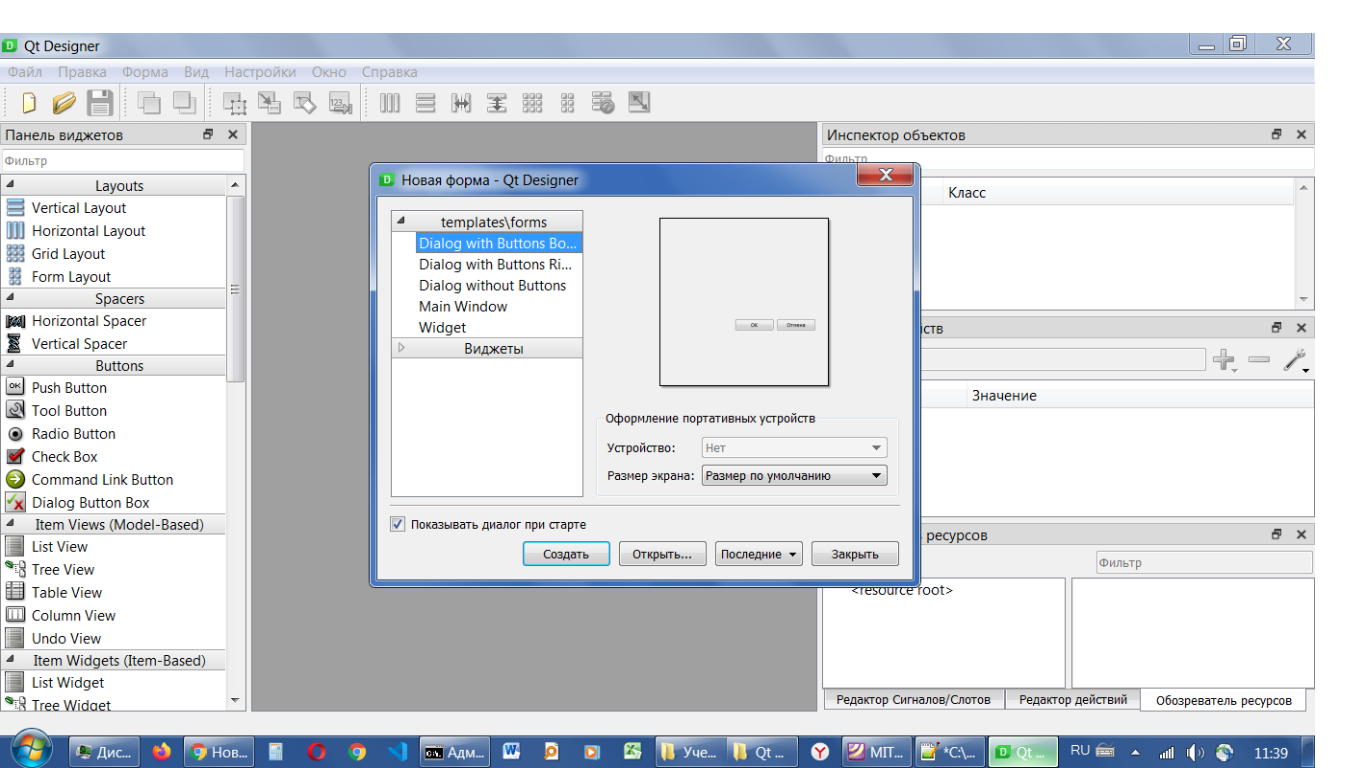The width and height of the screenshot is (1366, 768).
Task: Open Firefox from the taskbar
Action: [161, 752]
